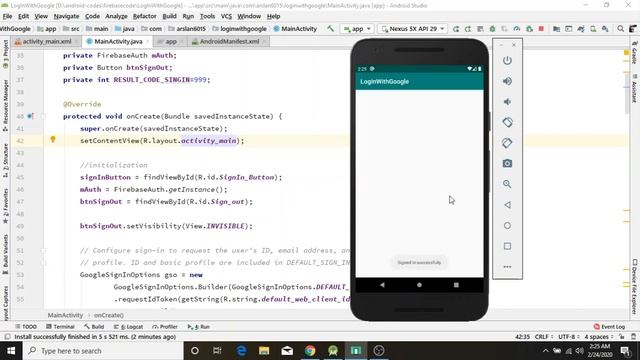The height and width of the screenshot is (360, 640).
Task: Click the 4 spaces indent selector
Action: (x=598, y=337)
